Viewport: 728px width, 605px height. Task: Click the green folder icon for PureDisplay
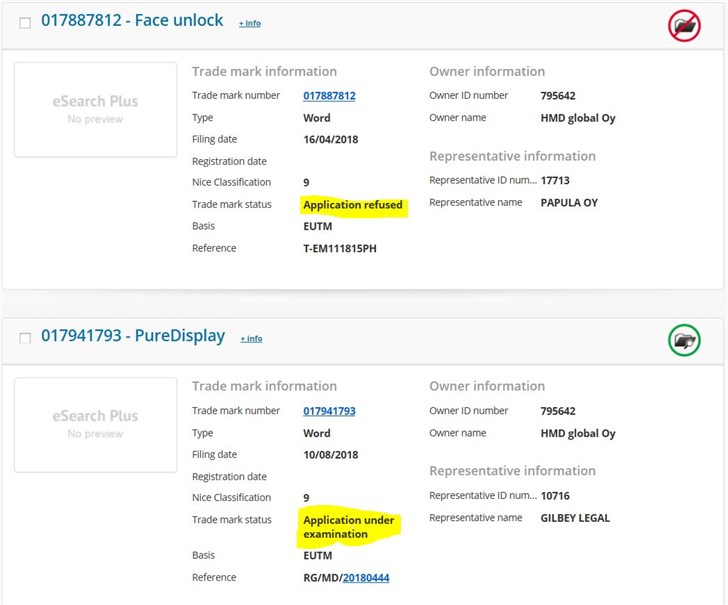684,341
